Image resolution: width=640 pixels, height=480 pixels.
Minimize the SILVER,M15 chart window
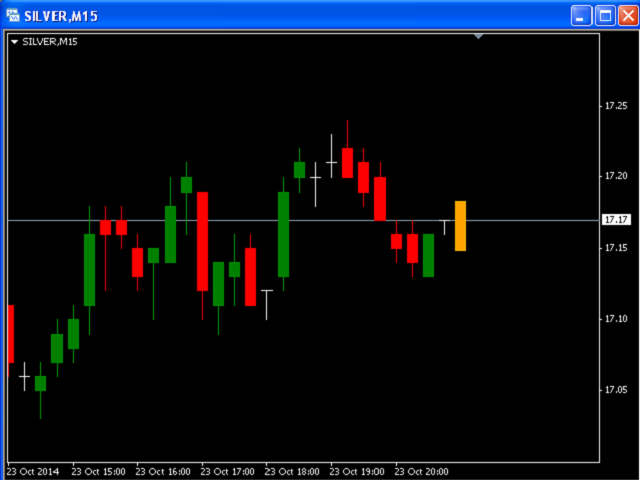pyautogui.click(x=581, y=16)
